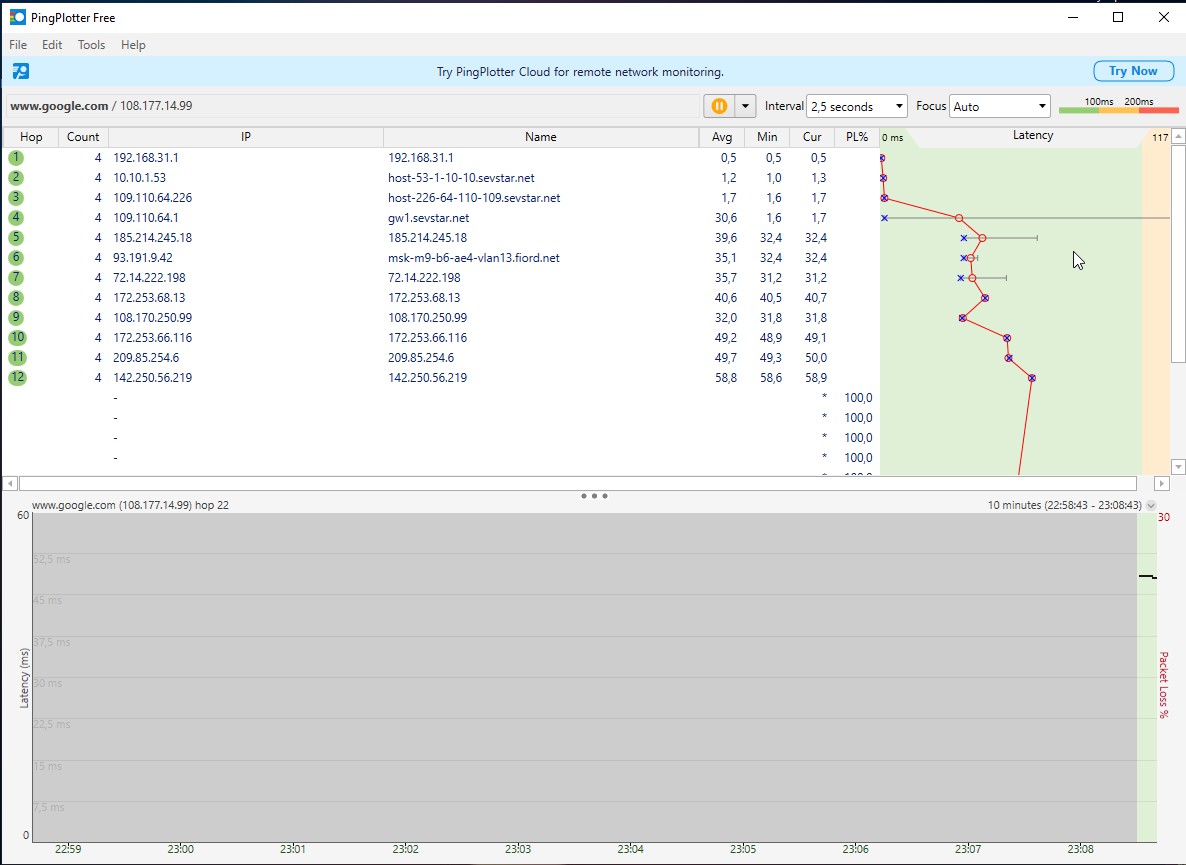
Task: Open the dropdown arrow beside the pause button
Action: tap(745, 106)
